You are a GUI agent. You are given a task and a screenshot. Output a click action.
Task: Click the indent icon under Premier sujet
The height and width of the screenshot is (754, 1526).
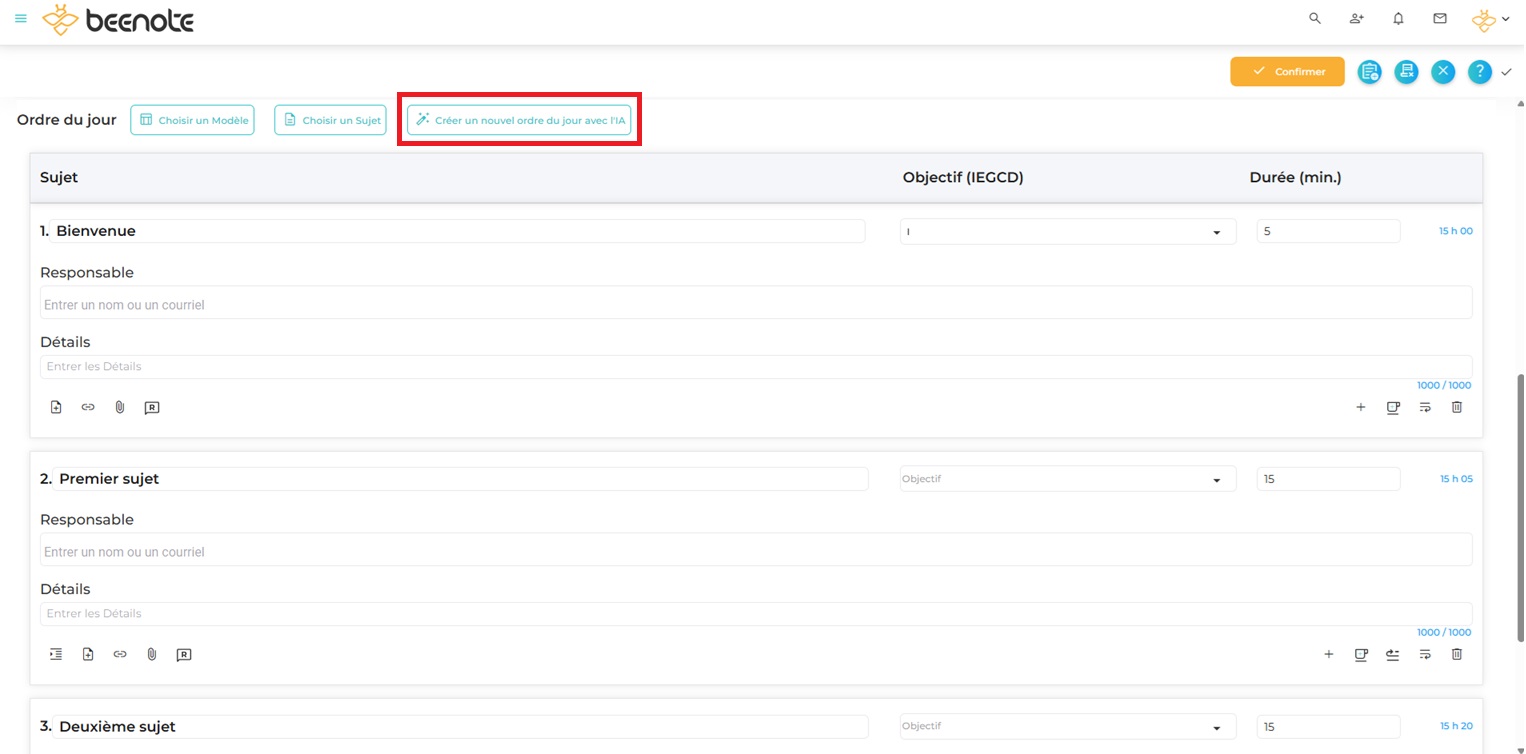[56, 654]
